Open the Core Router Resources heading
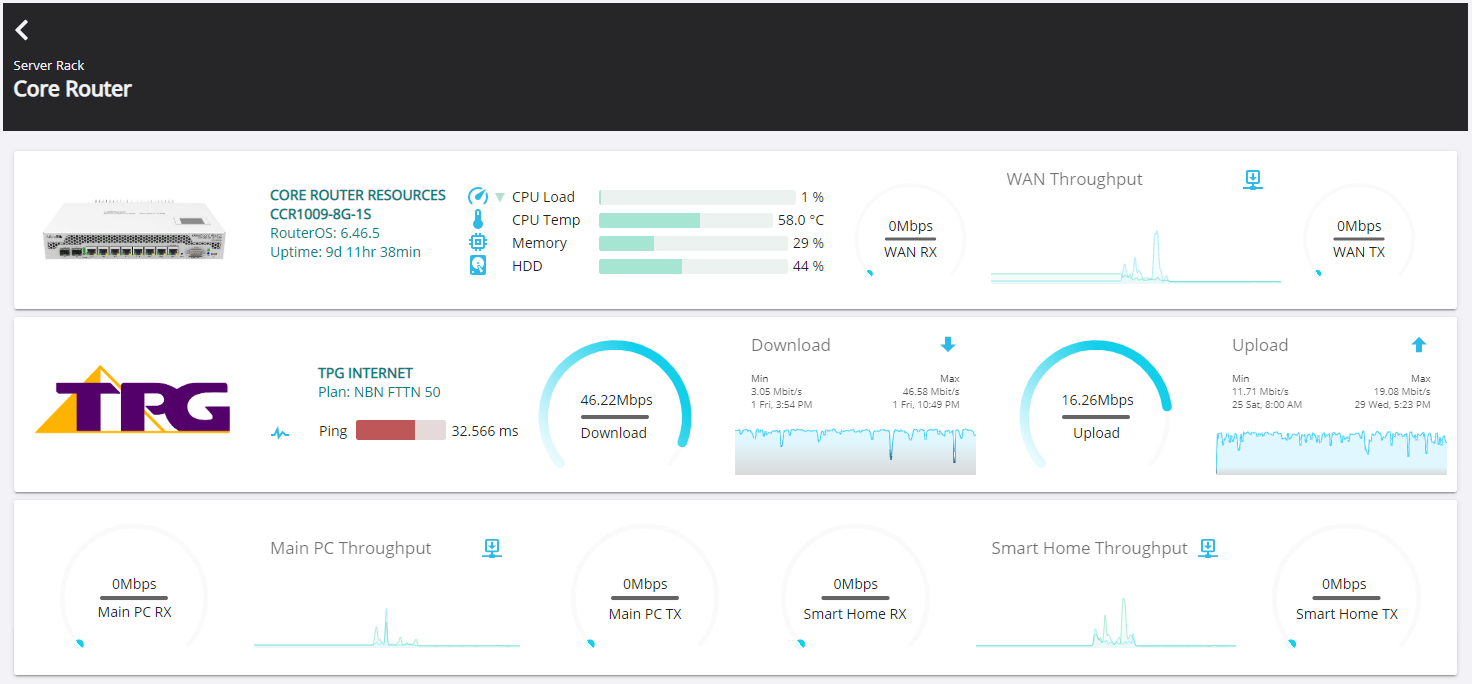This screenshot has width=1472, height=684. (x=358, y=195)
